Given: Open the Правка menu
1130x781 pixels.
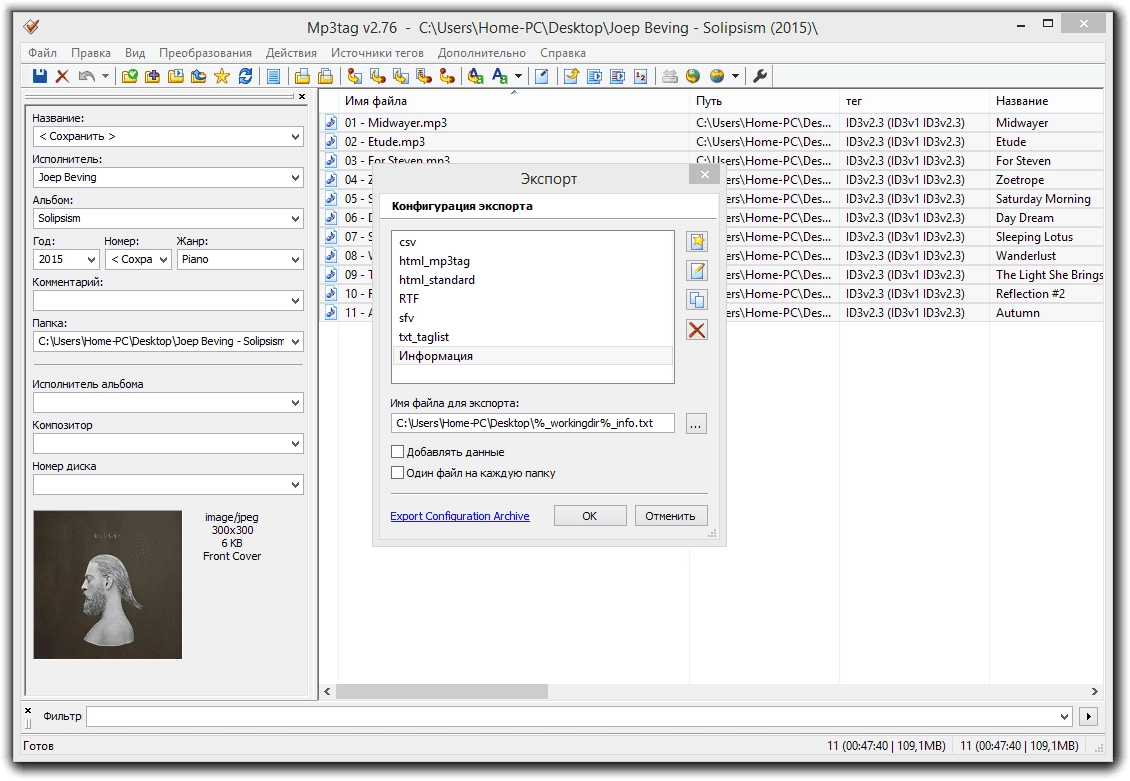Looking at the screenshot, I should (91, 53).
